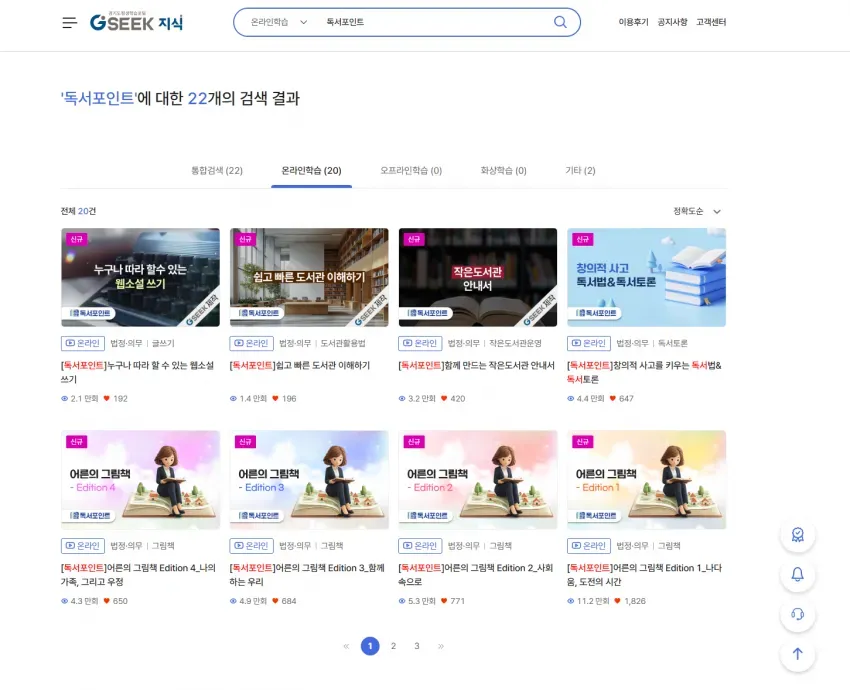Screen dimensions: 850x690
Task: Expand the 온라인학습 search category dropdown
Action: pyautogui.click(x=279, y=22)
